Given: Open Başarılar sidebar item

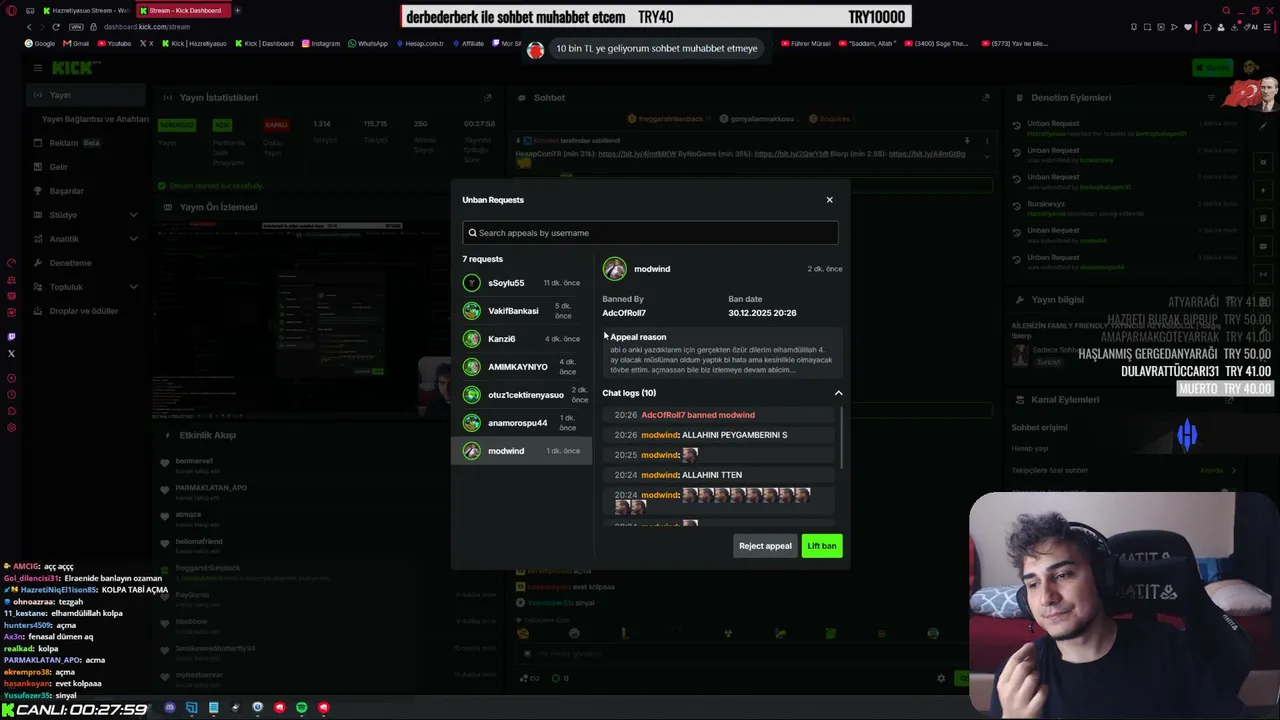Looking at the screenshot, I should coord(87,191).
